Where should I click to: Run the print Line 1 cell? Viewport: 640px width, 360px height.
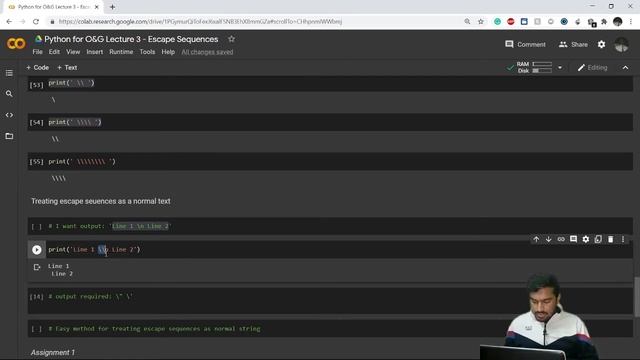(x=37, y=250)
